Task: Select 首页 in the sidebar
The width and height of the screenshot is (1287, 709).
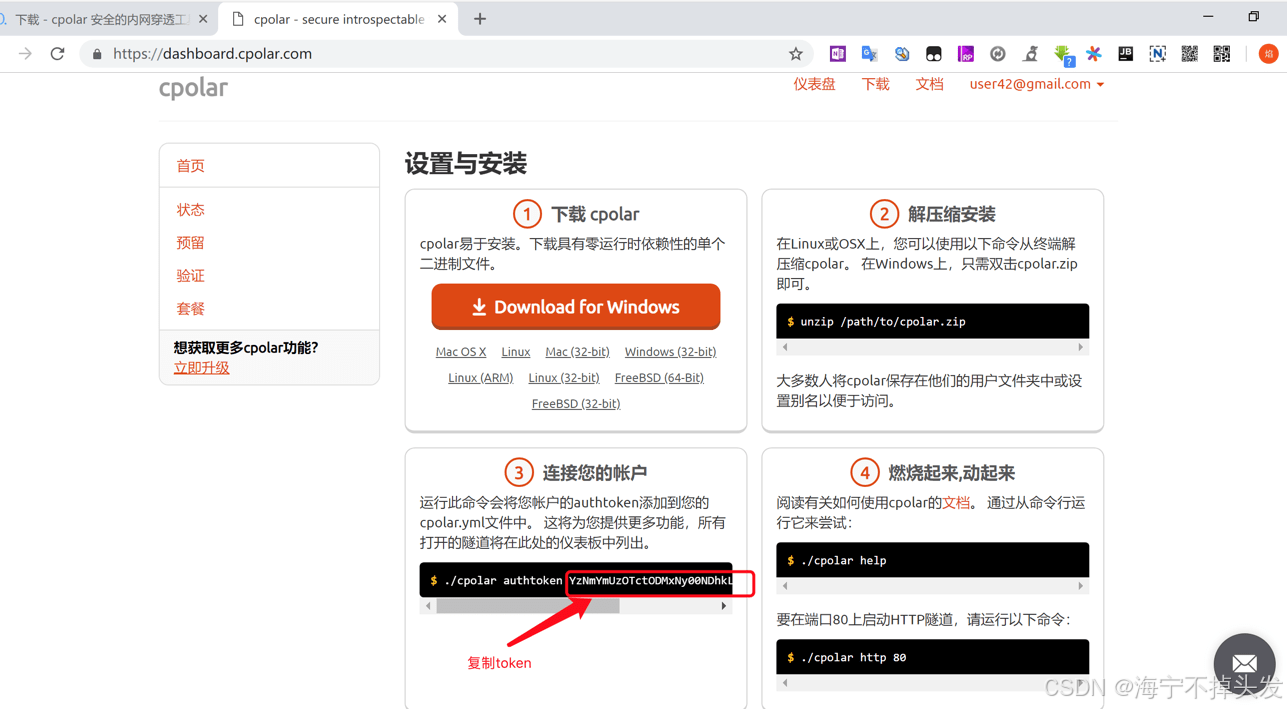Action: tap(190, 166)
